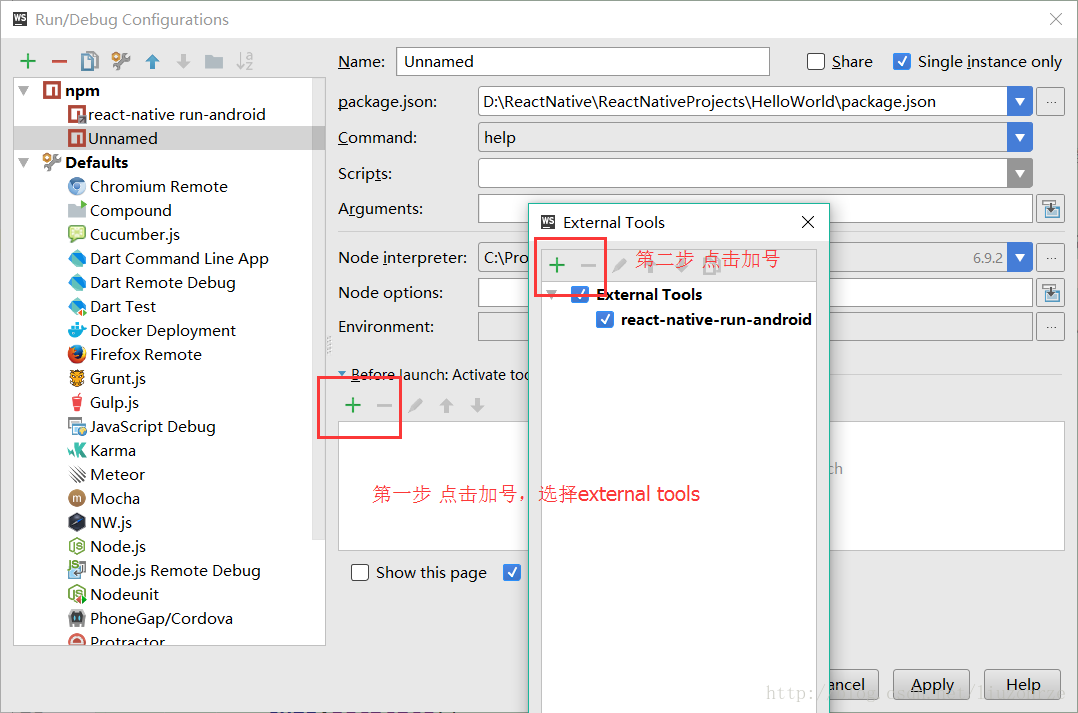Toggle the Share checkbox

[x=815, y=62]
